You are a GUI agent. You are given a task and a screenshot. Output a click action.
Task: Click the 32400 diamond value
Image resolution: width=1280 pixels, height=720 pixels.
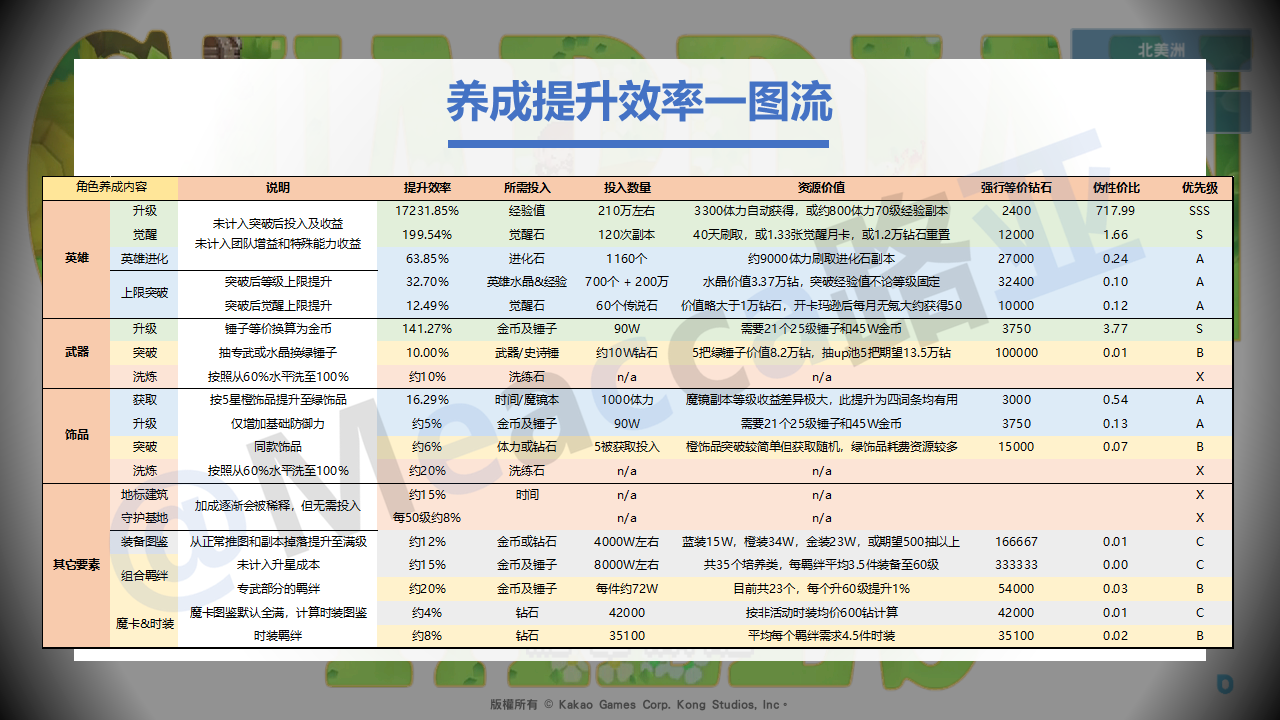coord(1016,282)
